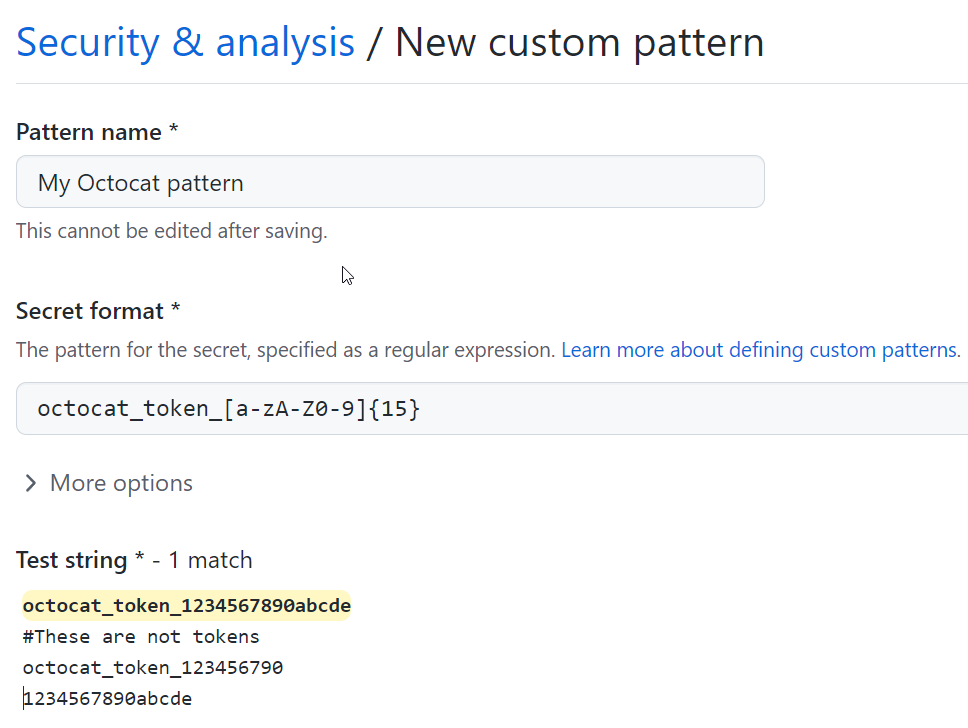Screen dimensions: 968x728
Task: Follow the Learn more about defining custom patterns link
Action: pos(759,349)
